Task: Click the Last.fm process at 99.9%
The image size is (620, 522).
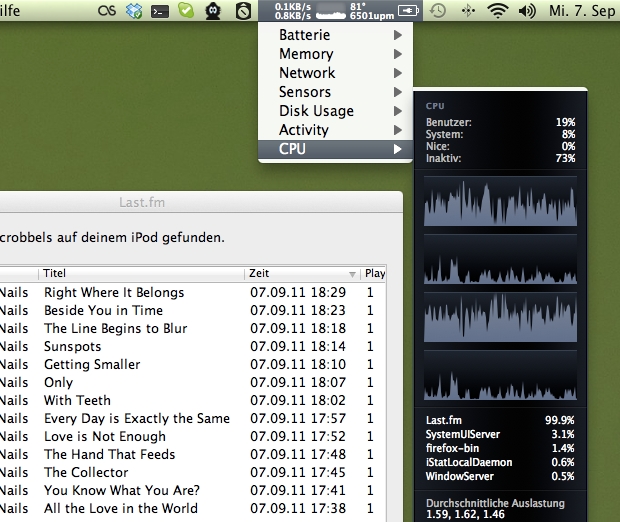Action: click(x=500, y=420)
